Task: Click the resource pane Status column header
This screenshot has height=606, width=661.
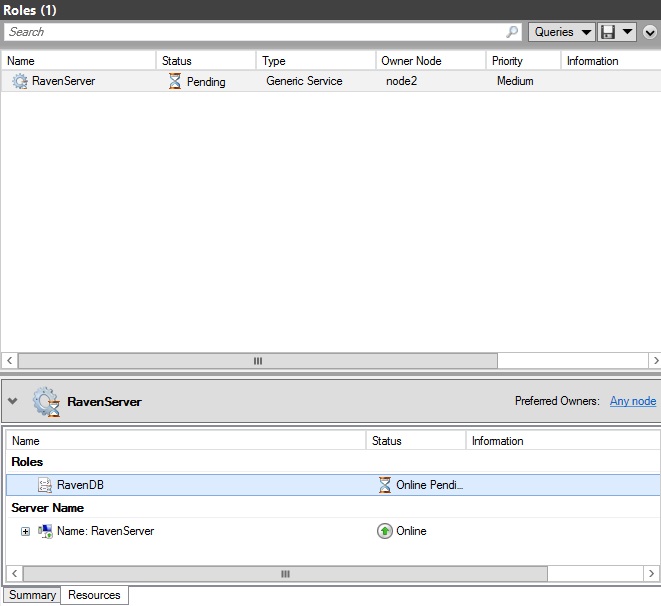Action: (416, 441)
